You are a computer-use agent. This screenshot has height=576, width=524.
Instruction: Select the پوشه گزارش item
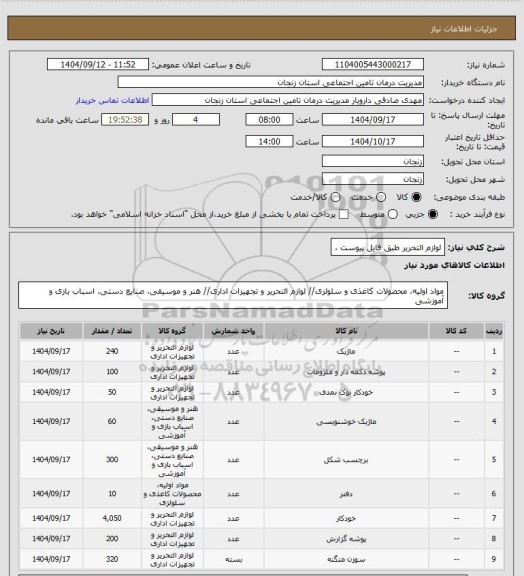coord(346,539)
